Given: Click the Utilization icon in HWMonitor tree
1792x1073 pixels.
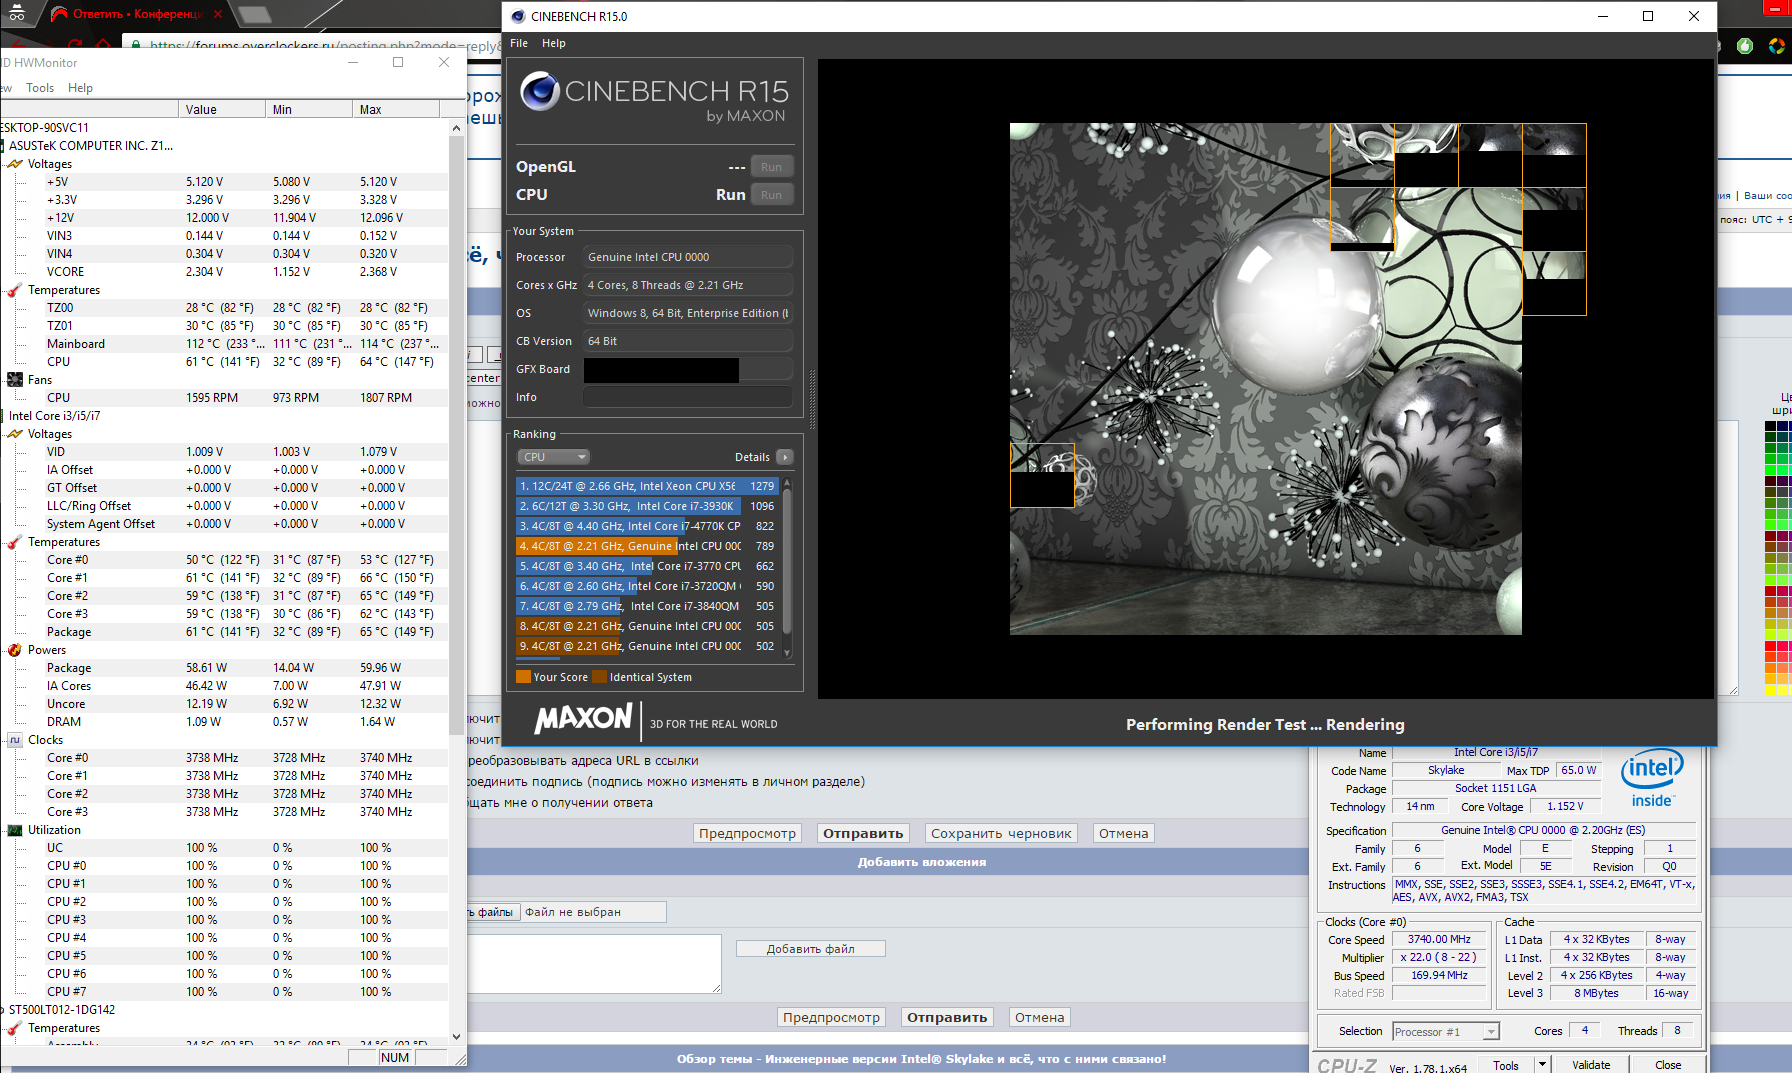Looking at the screenshot, I should tap(15, 830).
